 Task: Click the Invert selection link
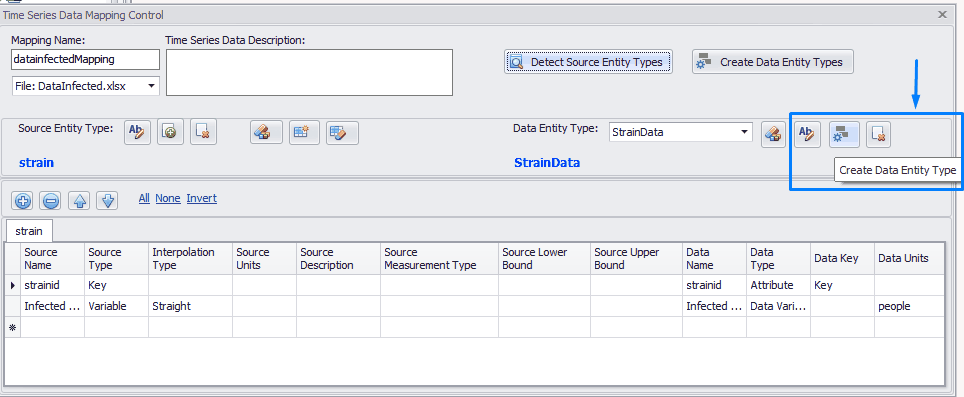coord(202,198)
